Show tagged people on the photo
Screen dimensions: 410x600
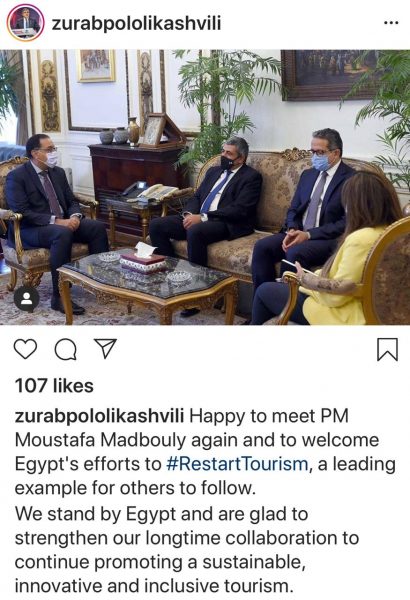click(x=26, y=298)
